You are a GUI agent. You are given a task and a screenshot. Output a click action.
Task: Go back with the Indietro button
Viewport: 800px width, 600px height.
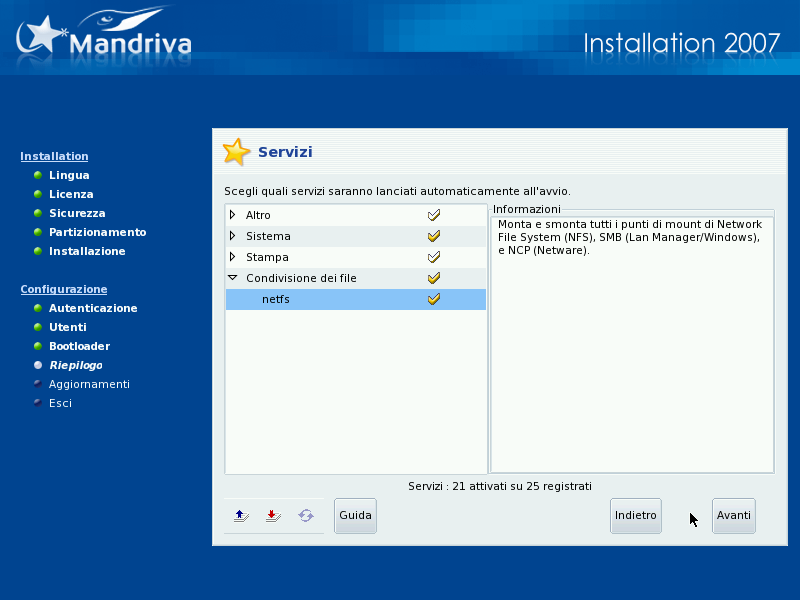tap(636, 516)
